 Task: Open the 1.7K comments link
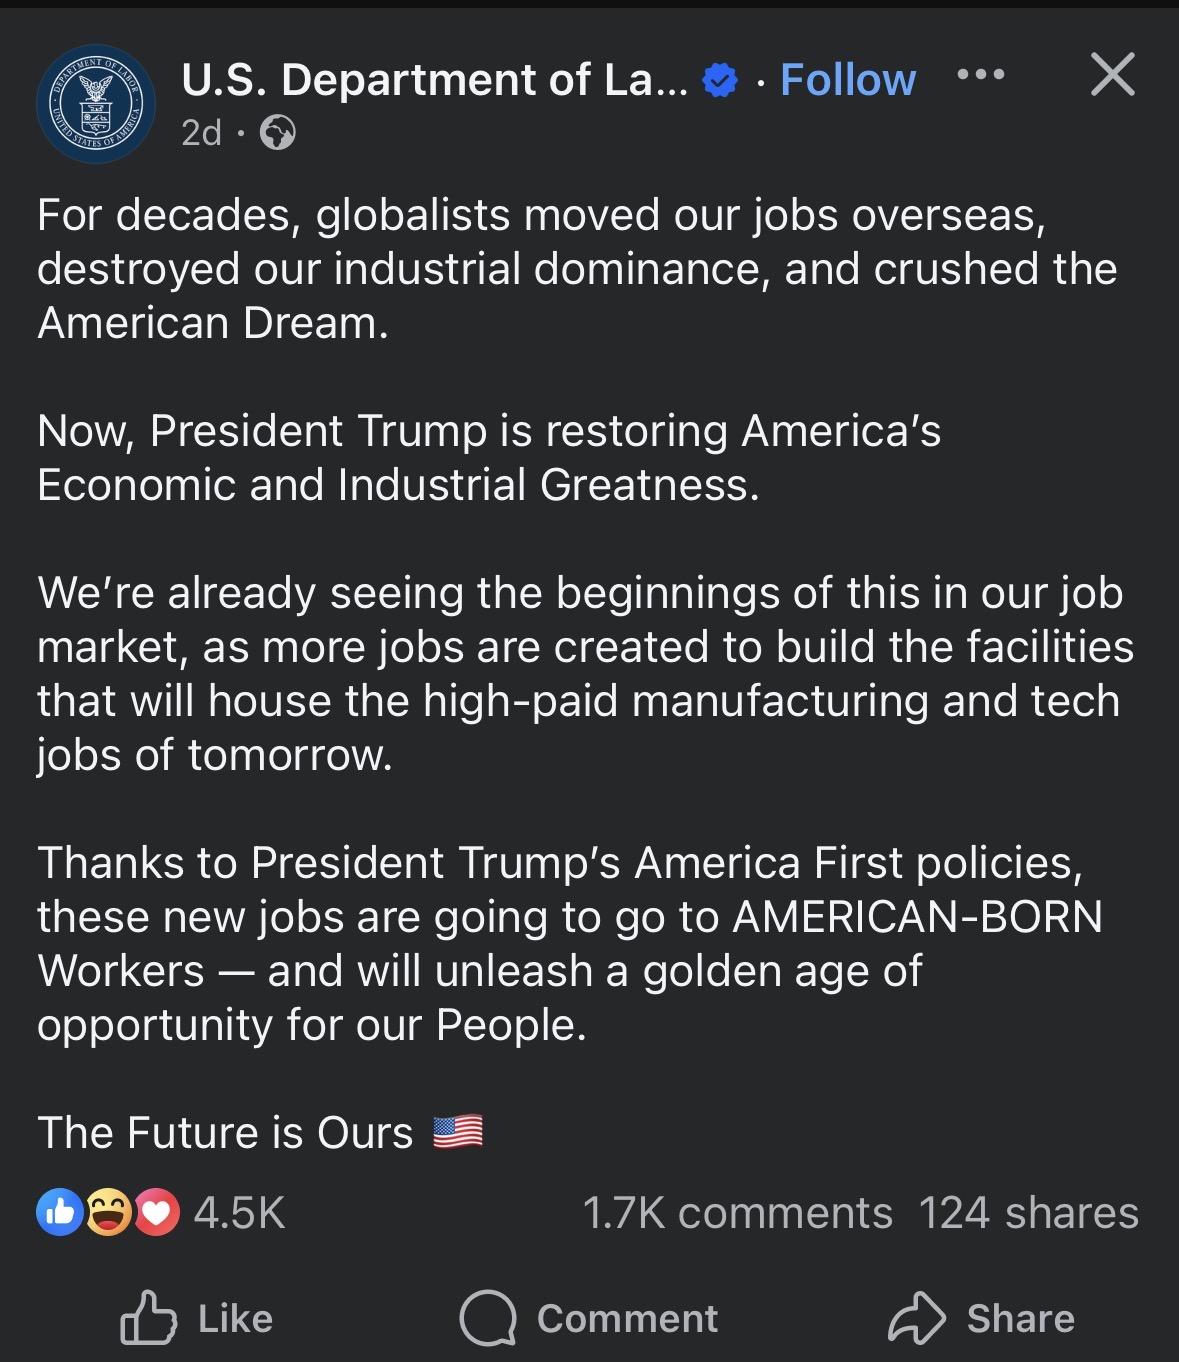coord(737,1213)
